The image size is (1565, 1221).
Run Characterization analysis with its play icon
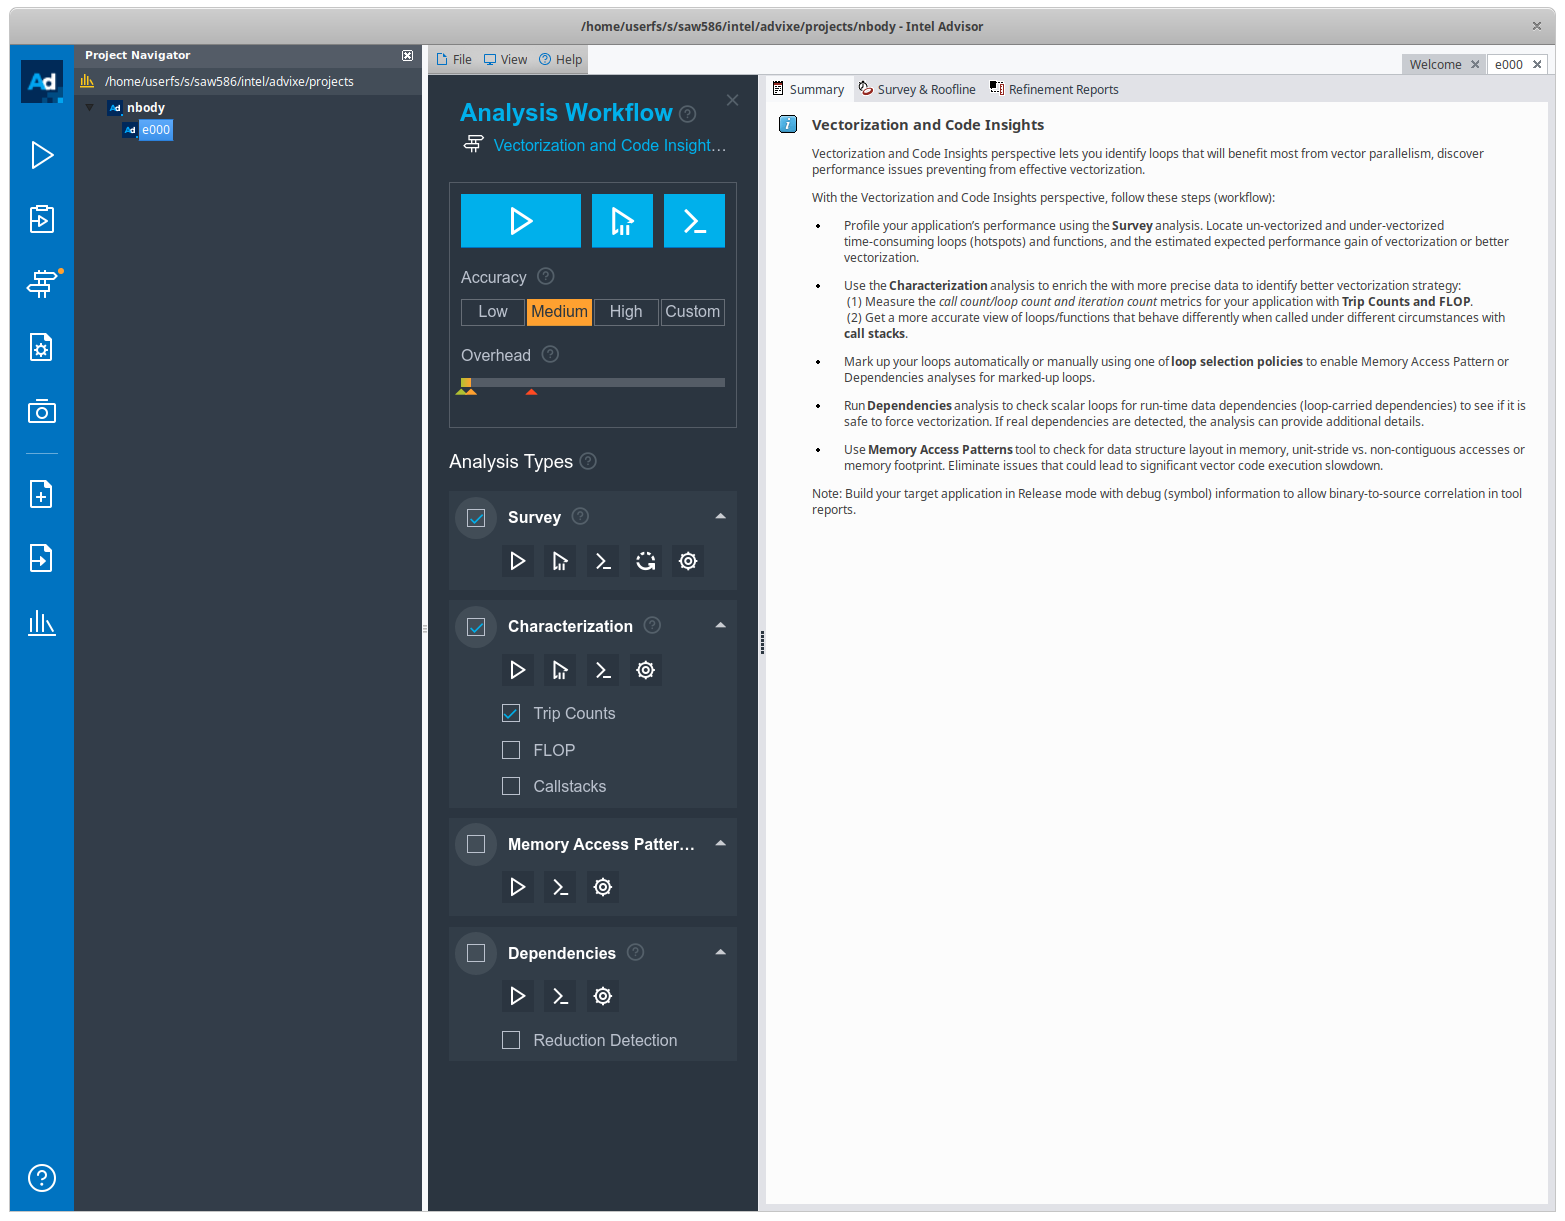(517, 670)
